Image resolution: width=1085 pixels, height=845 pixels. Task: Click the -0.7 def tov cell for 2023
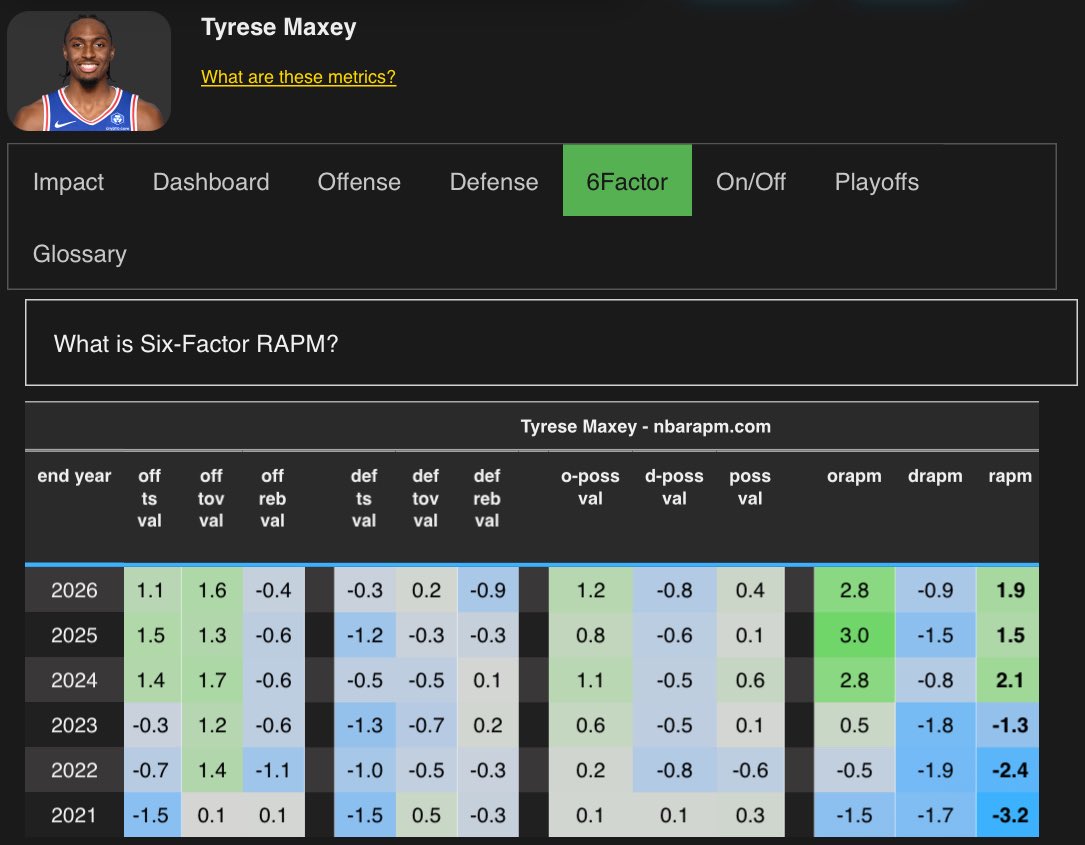coord(426,725)
